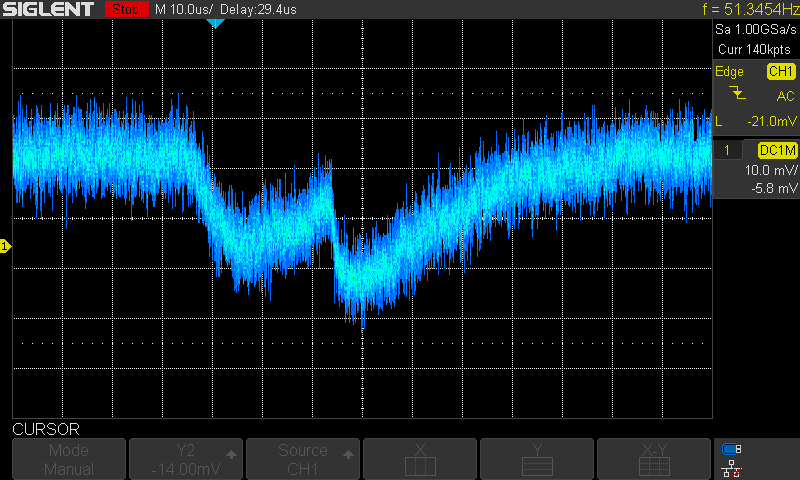This screenshot has height=480, width=800.
Task: Click the -5.8 mV offset value
Action: [774, 188]
